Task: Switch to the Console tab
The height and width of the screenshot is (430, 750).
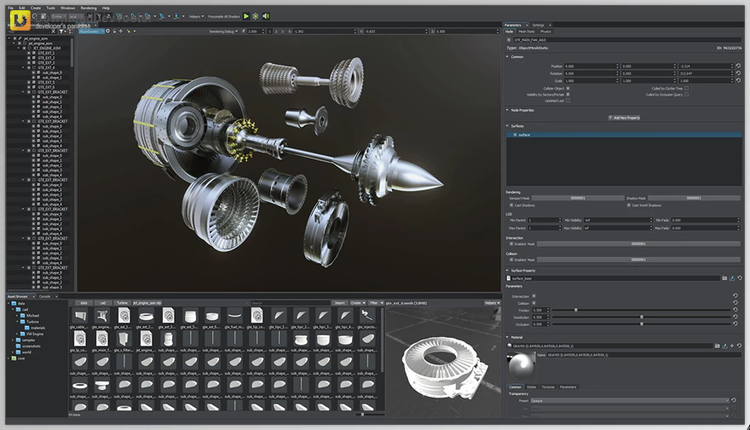Action: point(44,297)
